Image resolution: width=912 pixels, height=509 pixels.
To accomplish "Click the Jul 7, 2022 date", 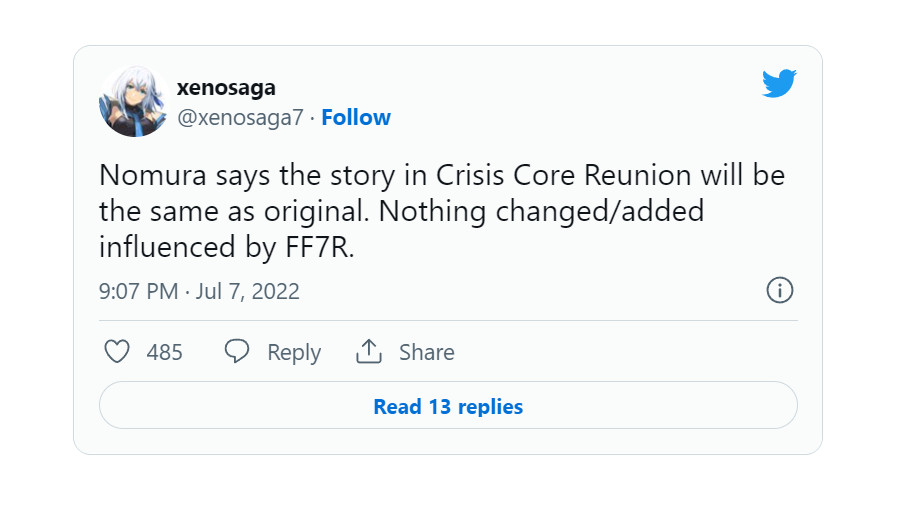I will [248, 292].
